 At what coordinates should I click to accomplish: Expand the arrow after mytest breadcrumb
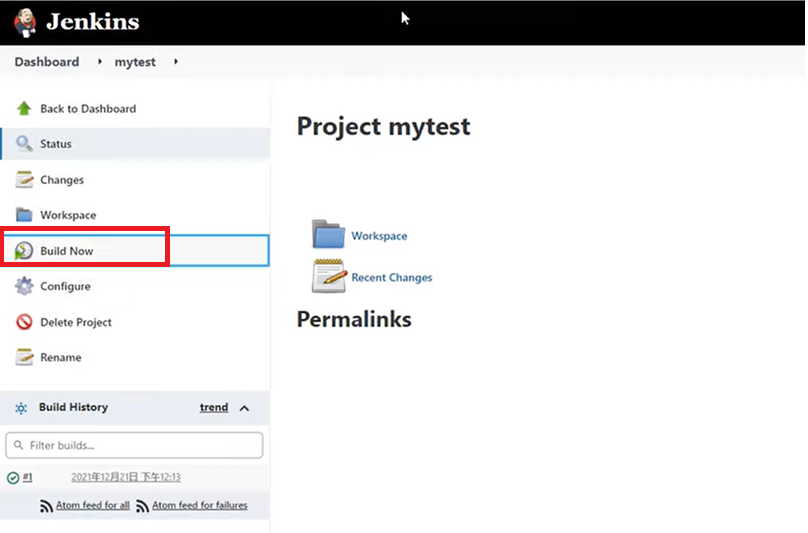pos(176,62)
